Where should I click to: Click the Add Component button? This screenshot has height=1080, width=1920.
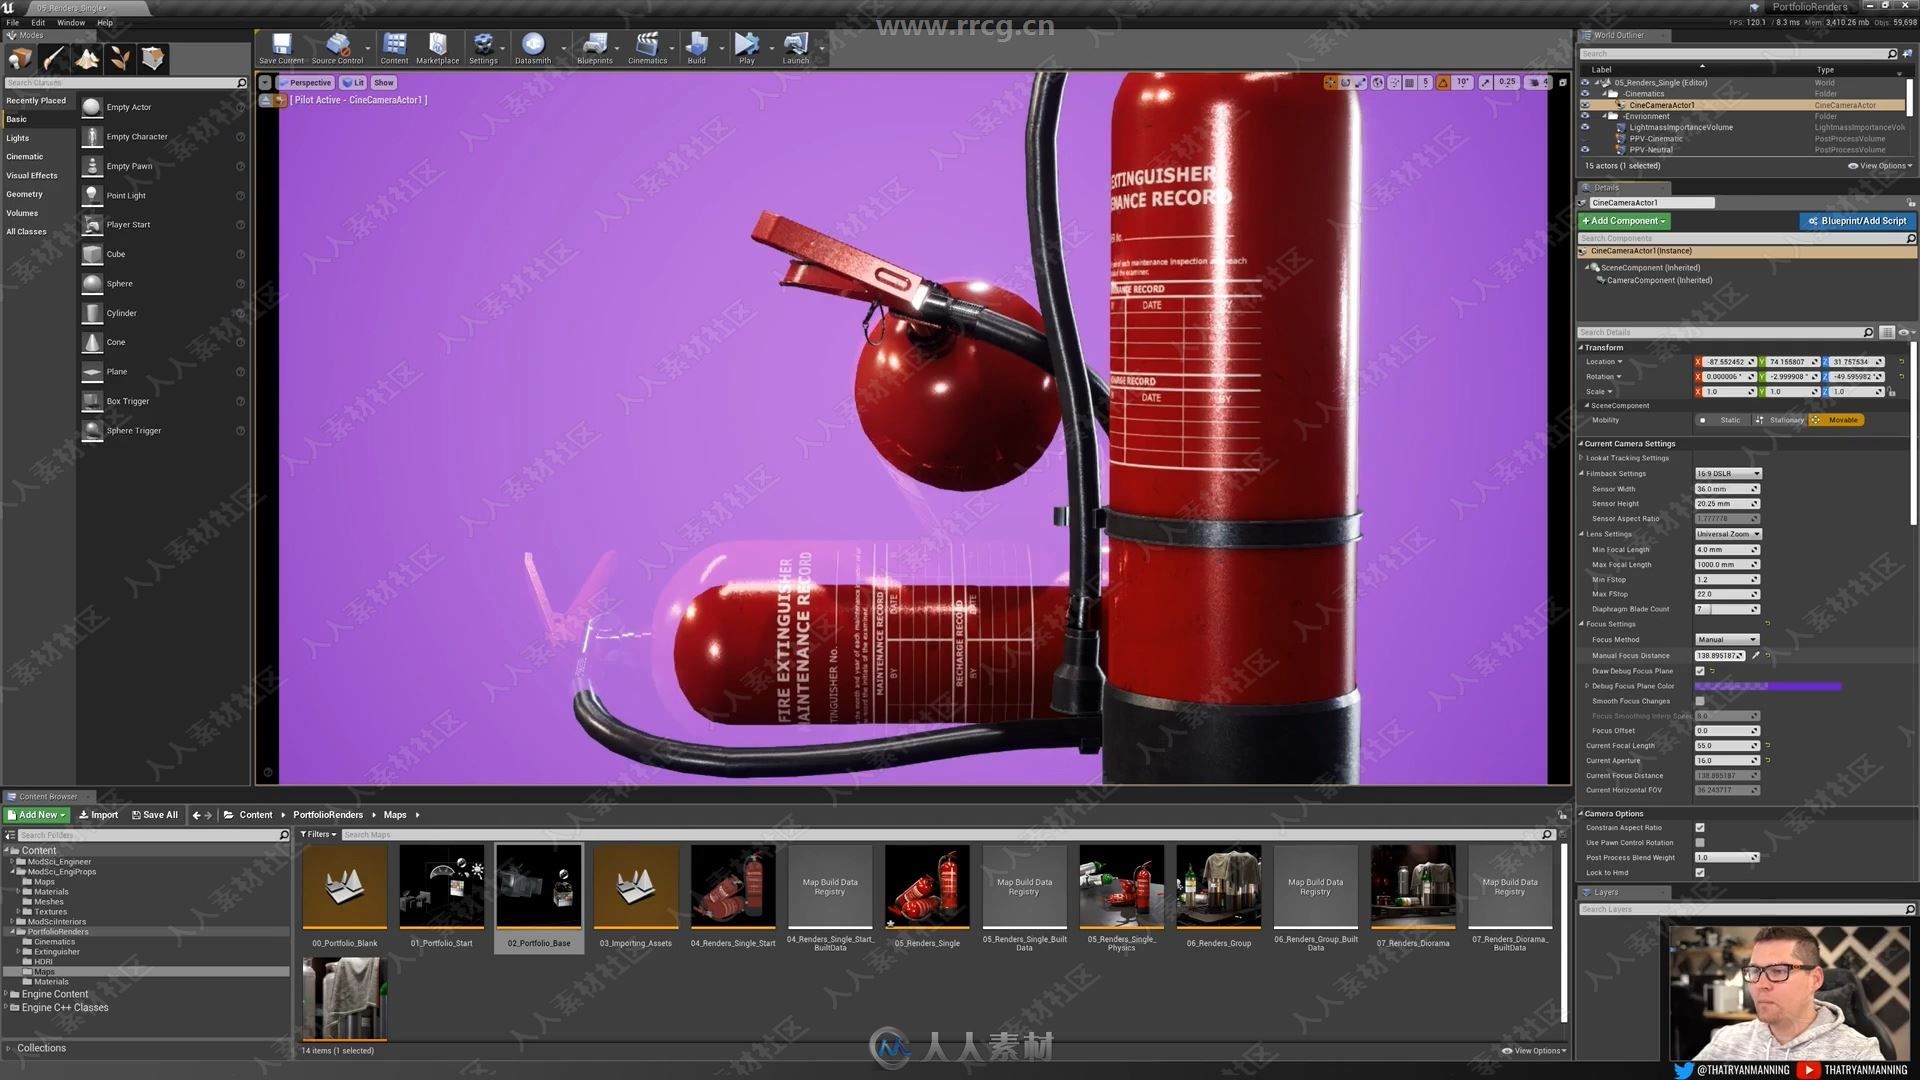1624,221
